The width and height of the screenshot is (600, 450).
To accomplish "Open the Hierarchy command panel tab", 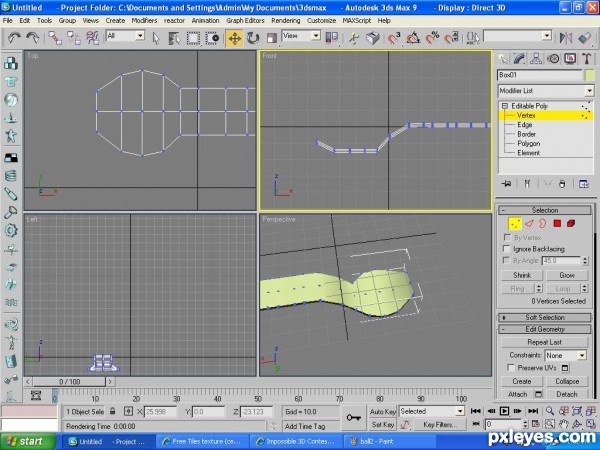I will 536,59.
